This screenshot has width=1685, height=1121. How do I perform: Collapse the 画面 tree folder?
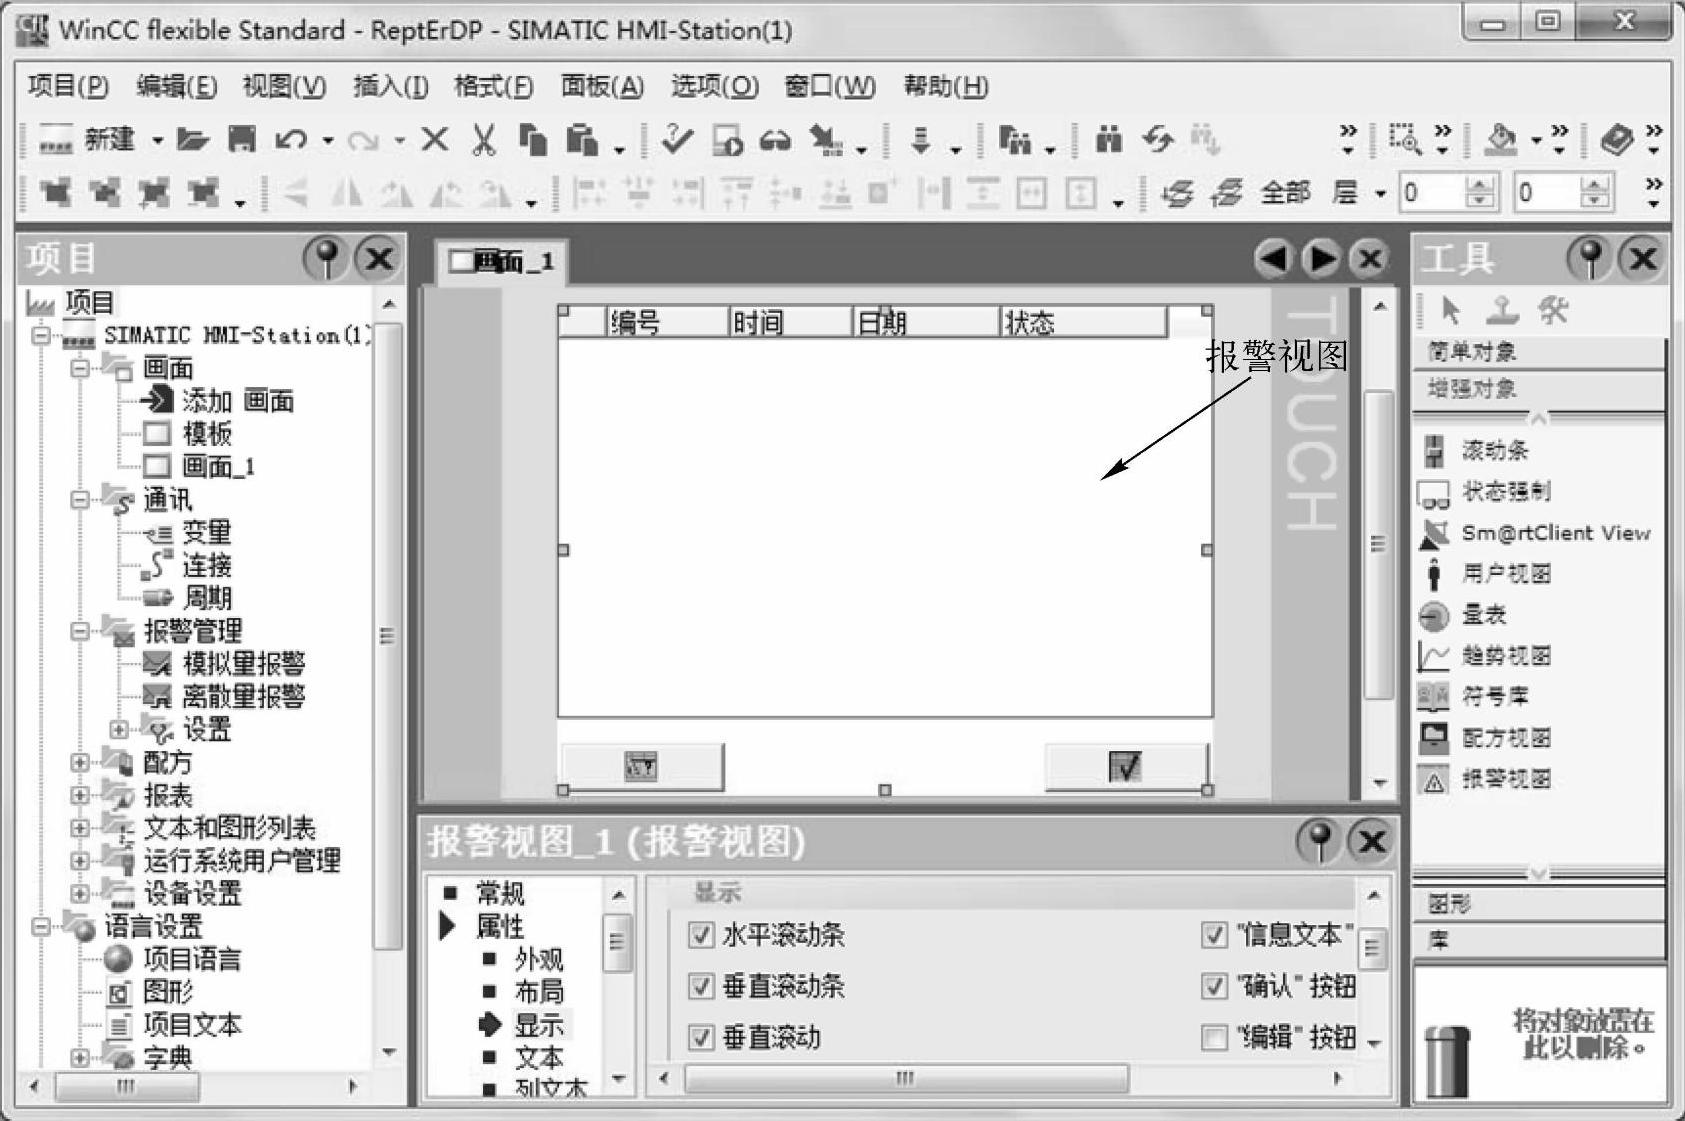tap(80, 368)
